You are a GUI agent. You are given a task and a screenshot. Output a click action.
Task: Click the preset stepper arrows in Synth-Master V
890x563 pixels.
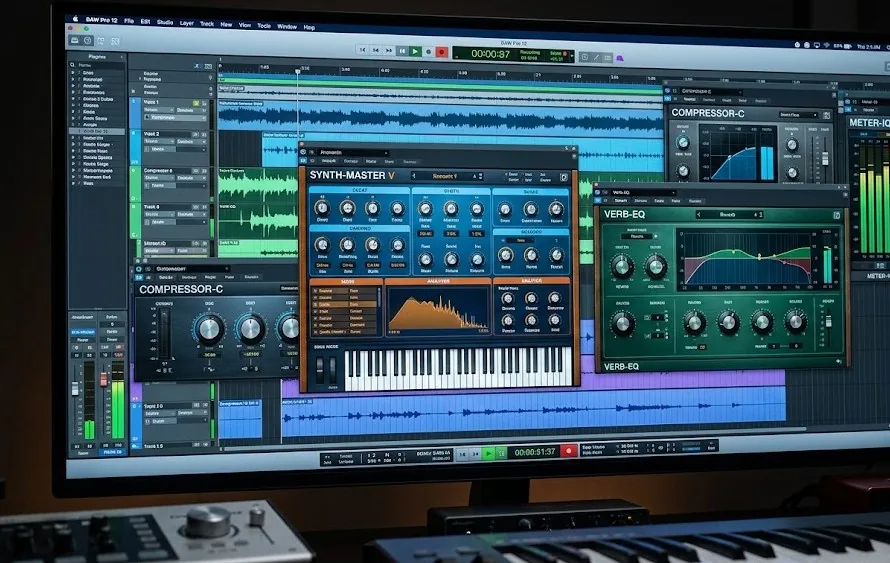pyautogui.click(x=481, y=177)
